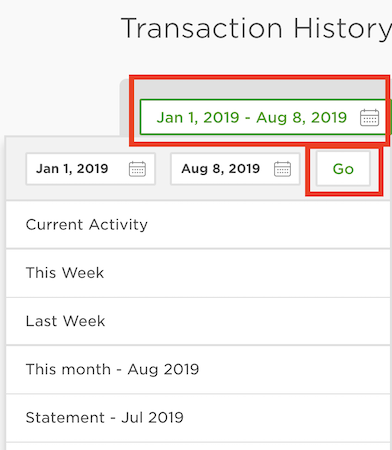
Task: Show transactions for the current week
Action: [x=198, y=273]
